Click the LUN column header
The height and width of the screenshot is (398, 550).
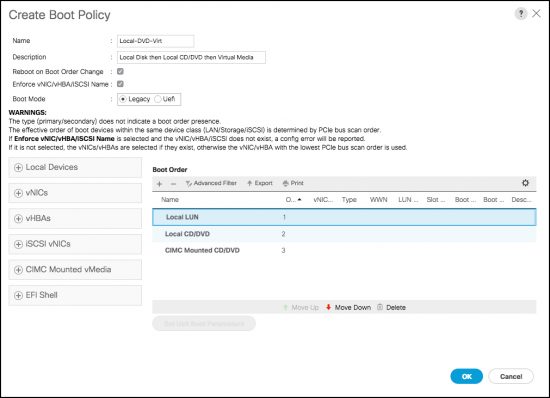(408, 200)
